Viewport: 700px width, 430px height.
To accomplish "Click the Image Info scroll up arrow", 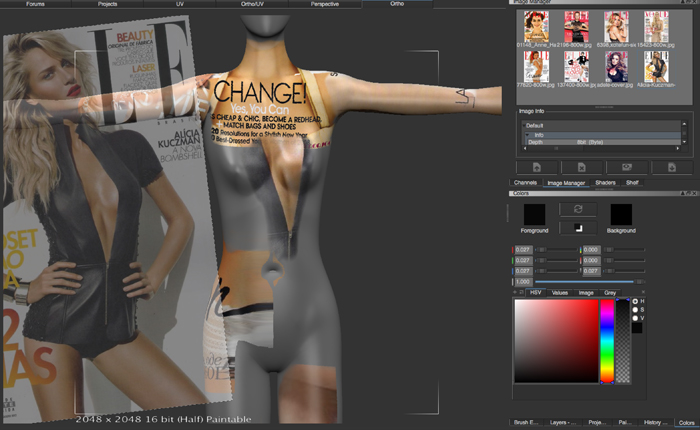I will [684, 124].
